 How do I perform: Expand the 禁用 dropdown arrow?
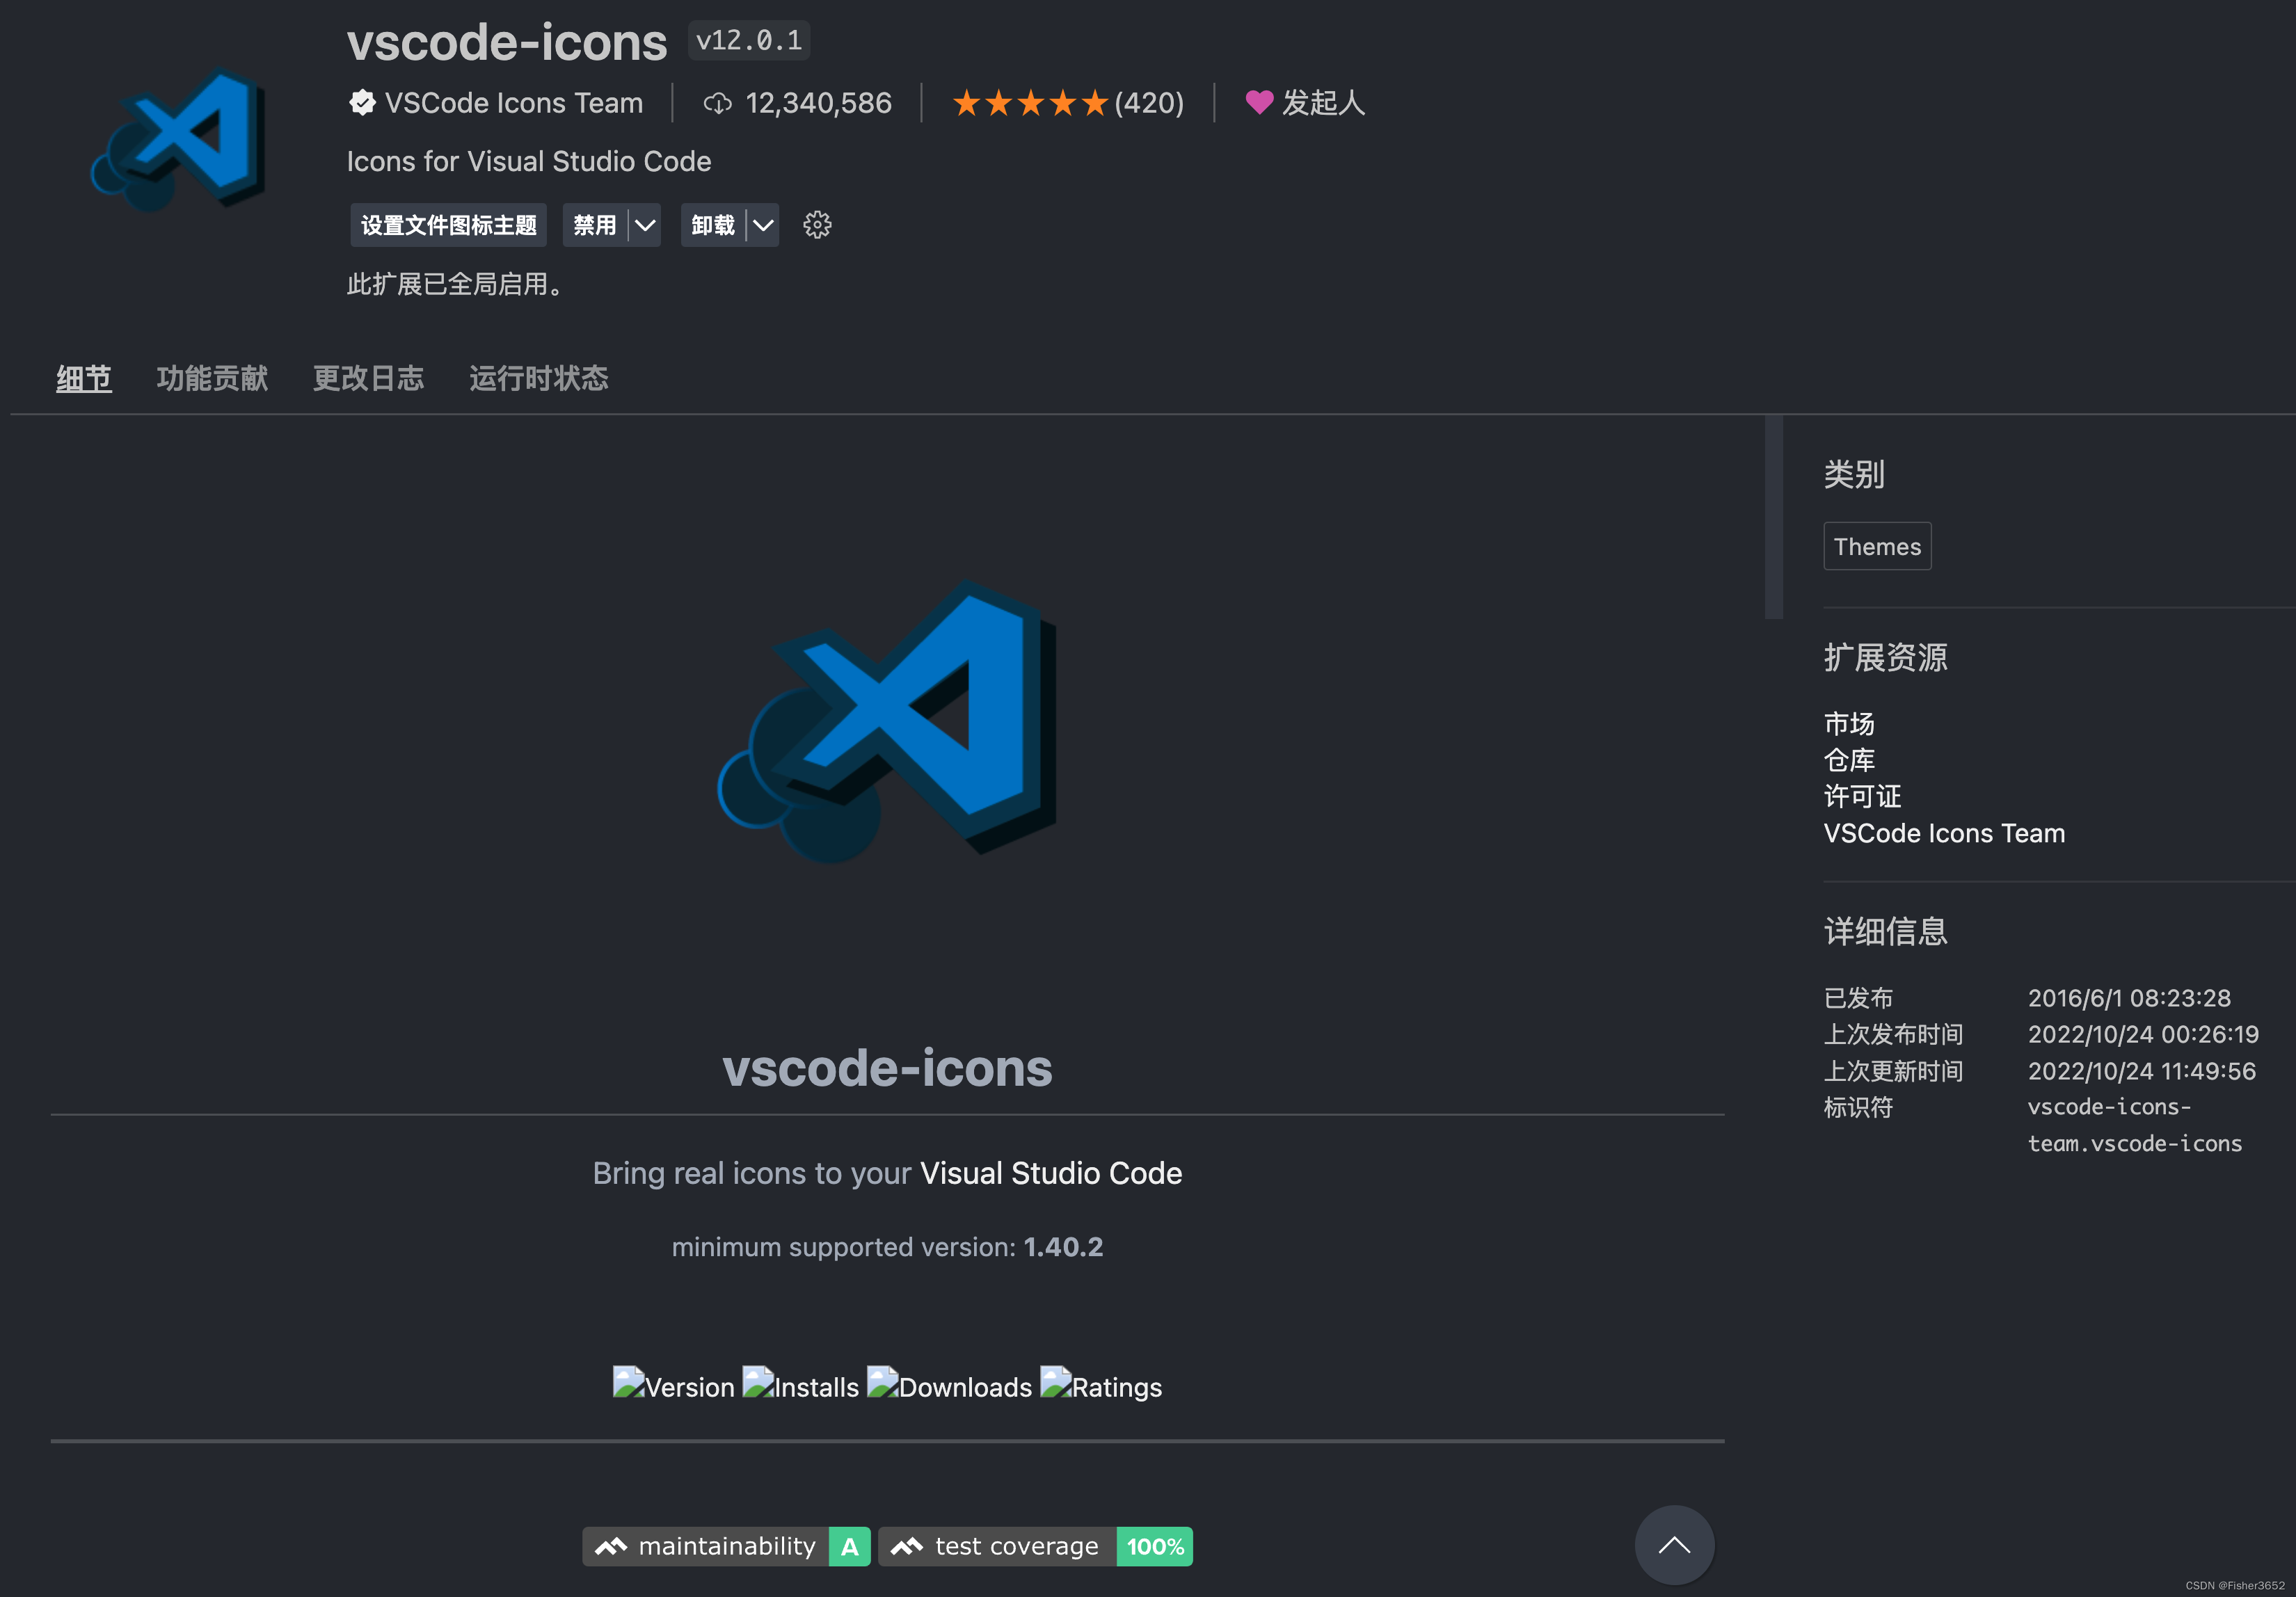coord(645,225)
